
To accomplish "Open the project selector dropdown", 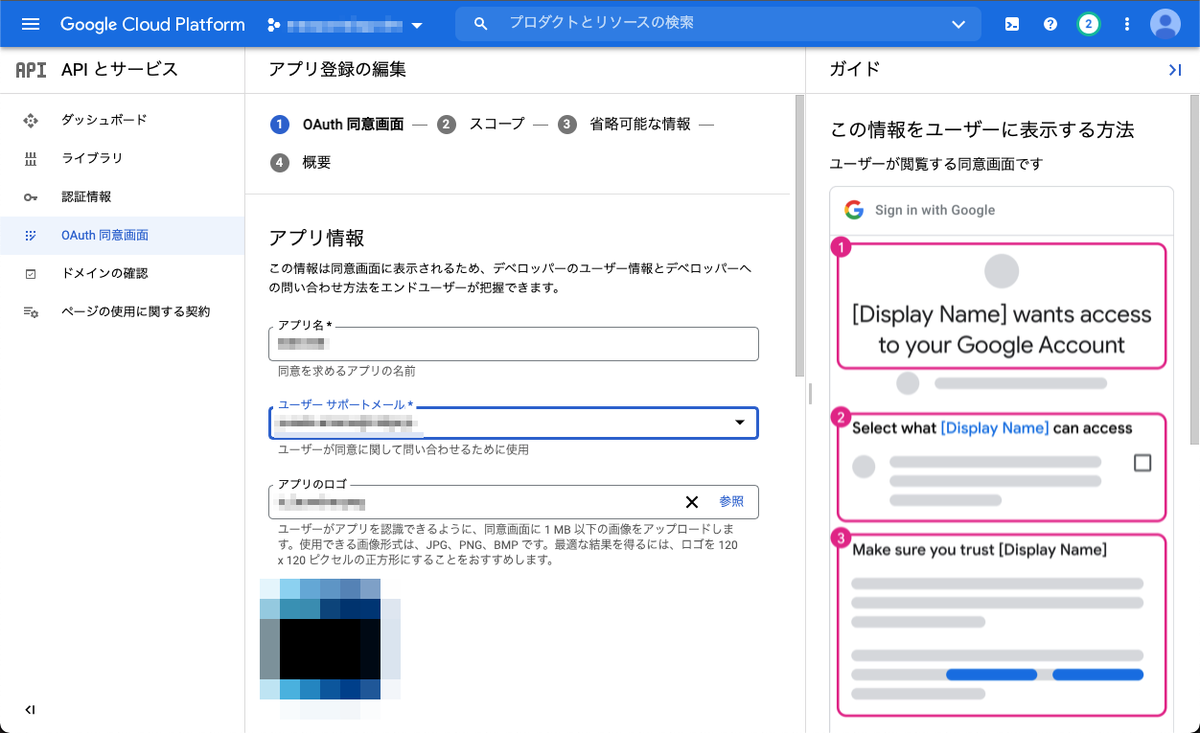I will [x=346, y=24].
